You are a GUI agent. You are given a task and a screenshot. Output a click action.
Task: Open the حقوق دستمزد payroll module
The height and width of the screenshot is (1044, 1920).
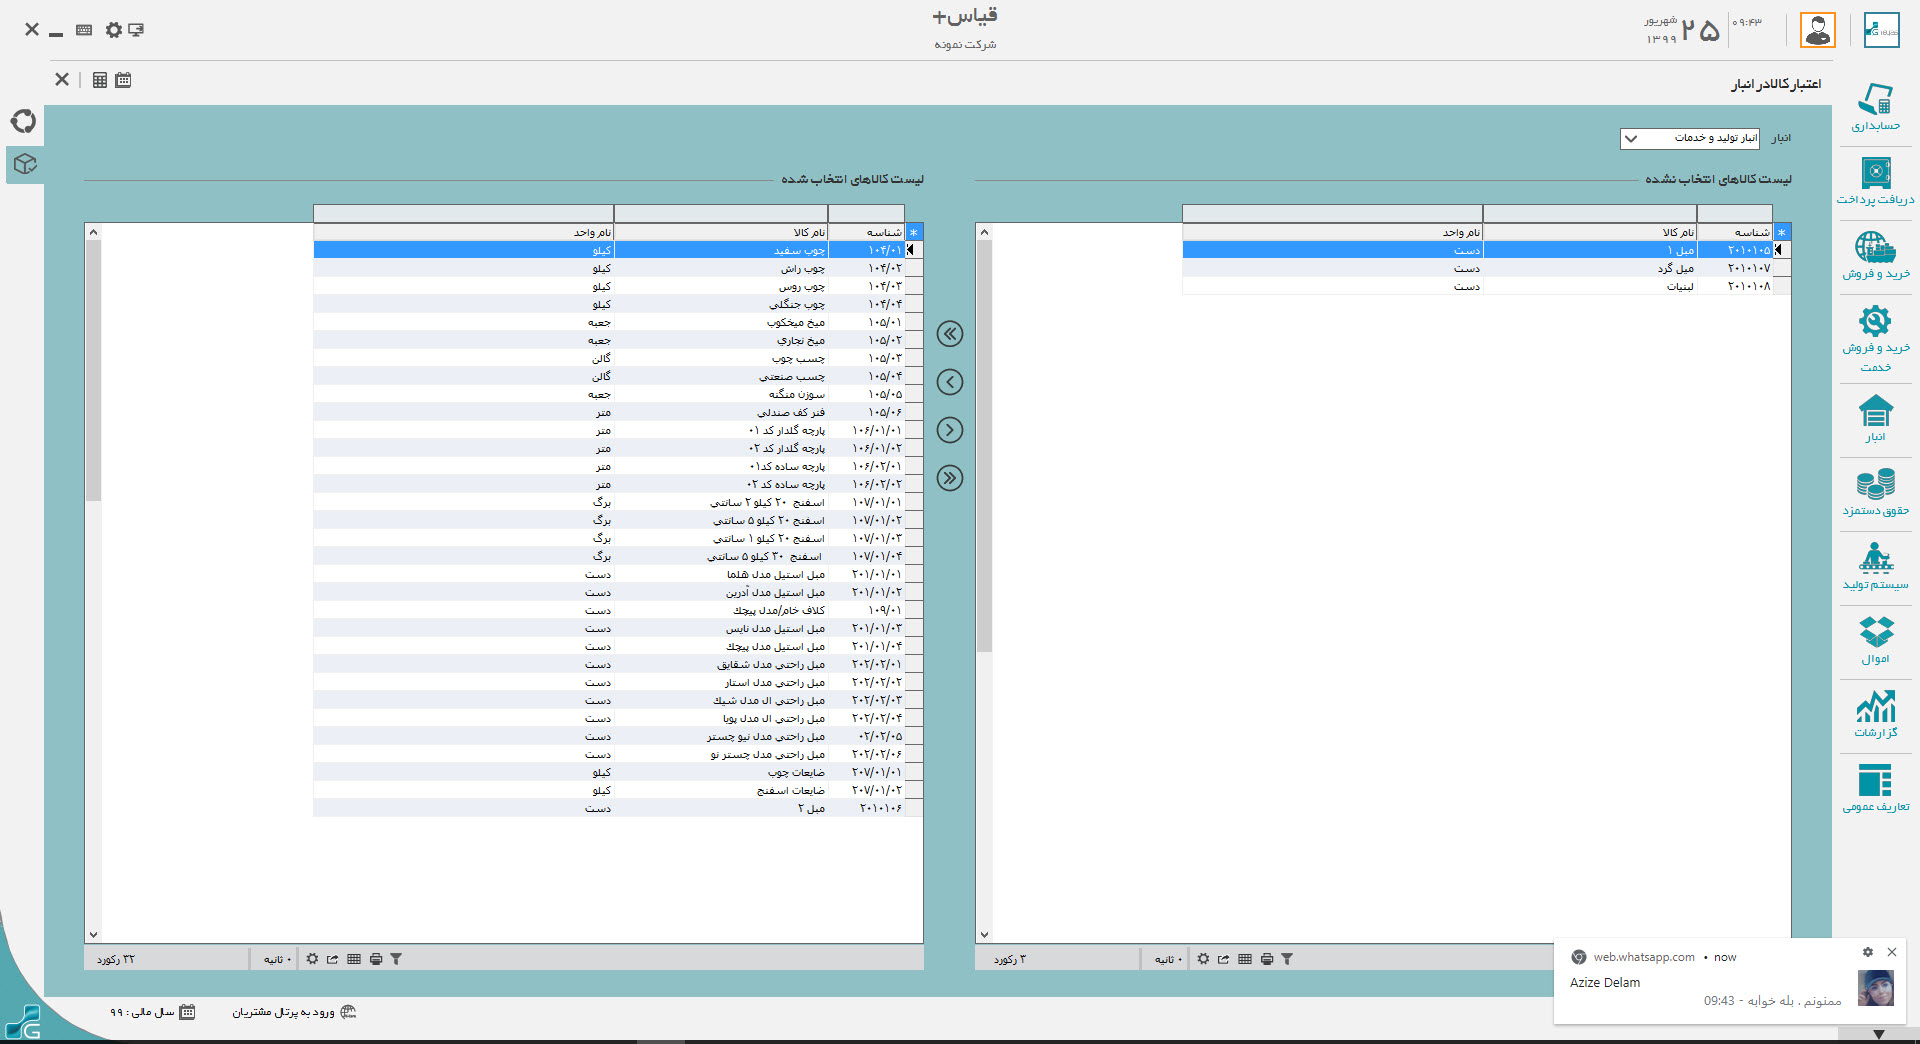(x=1875, y=492)
